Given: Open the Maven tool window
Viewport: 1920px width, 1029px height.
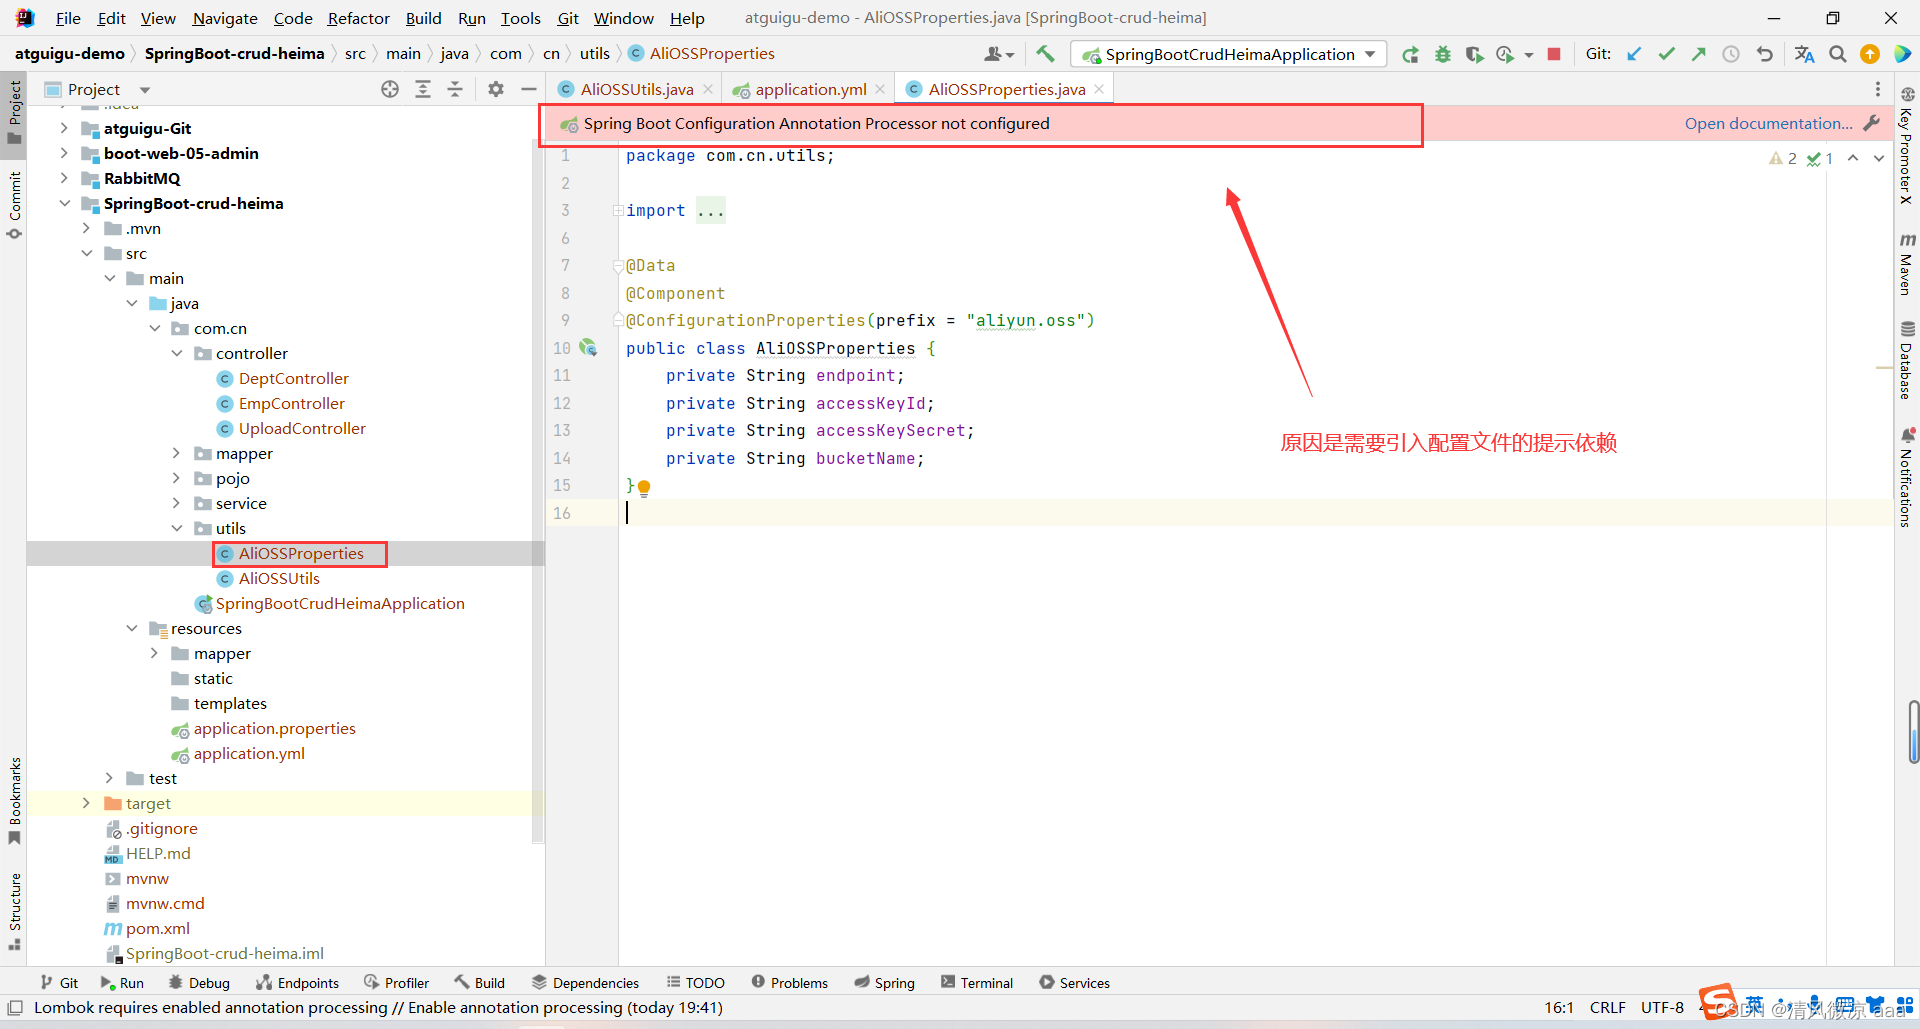Looking at the screenshot, I should (x=1907, y=264).
